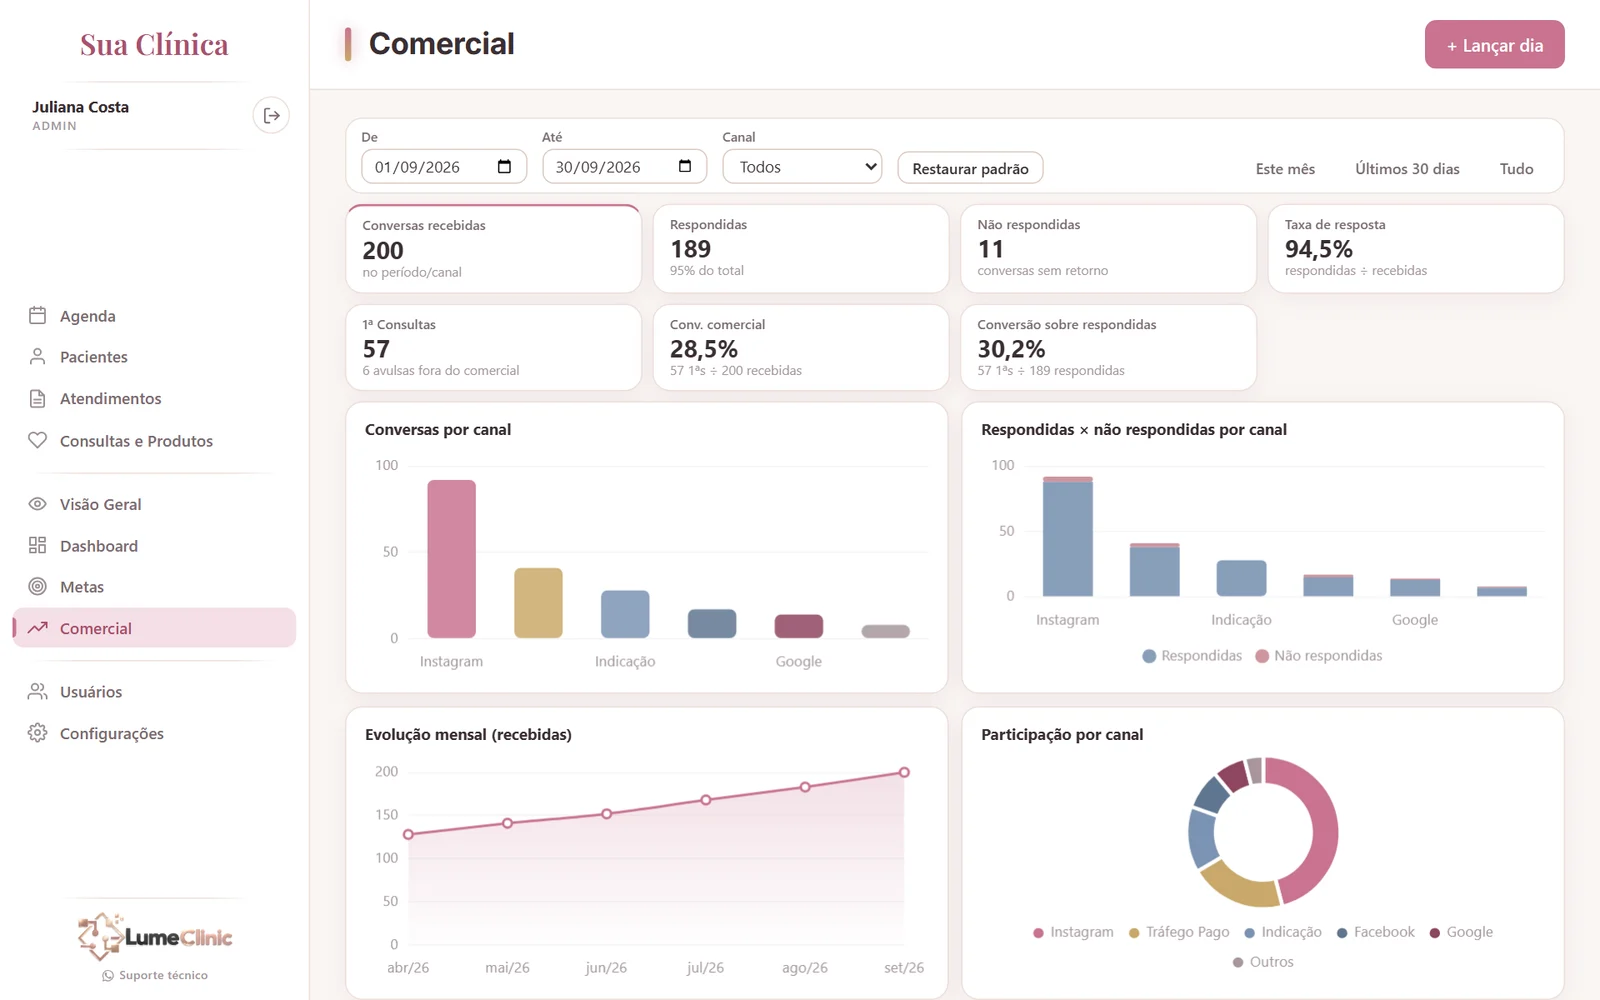This screenshot has height=1000, width=1600.
Task: Click the Usuários people icon
Action: coord(38,692)
